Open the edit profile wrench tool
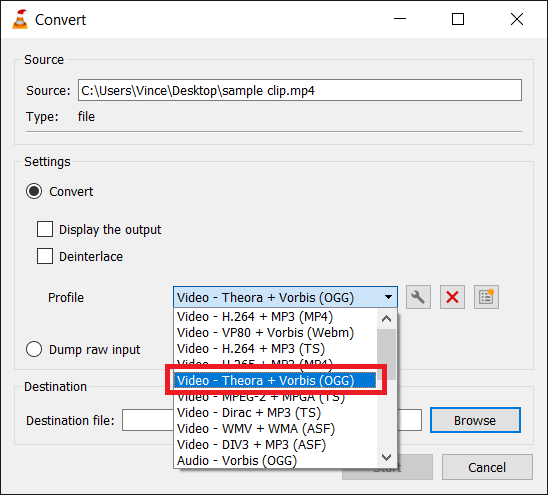548x495 pixels. tap(418, 297)
